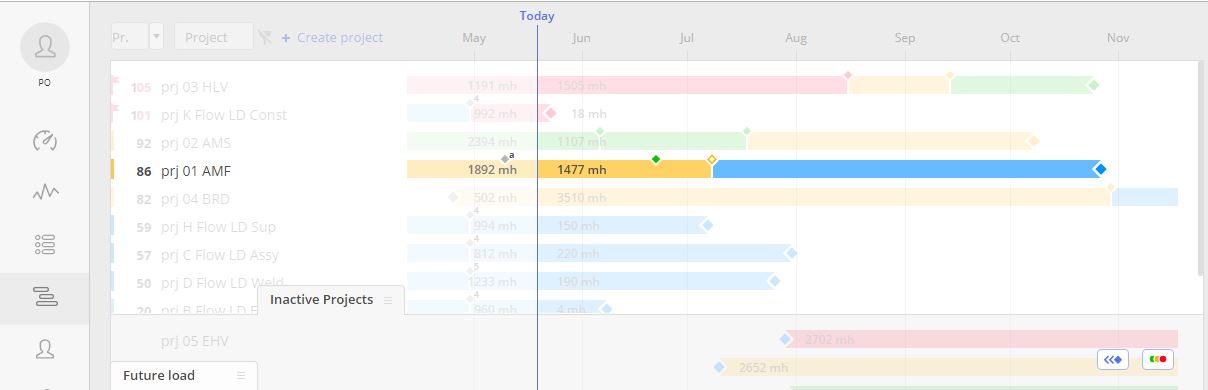Open the Pr. priority dropdown arrow
Viewport: 1208px width, 390px height.
coord(156,37)
